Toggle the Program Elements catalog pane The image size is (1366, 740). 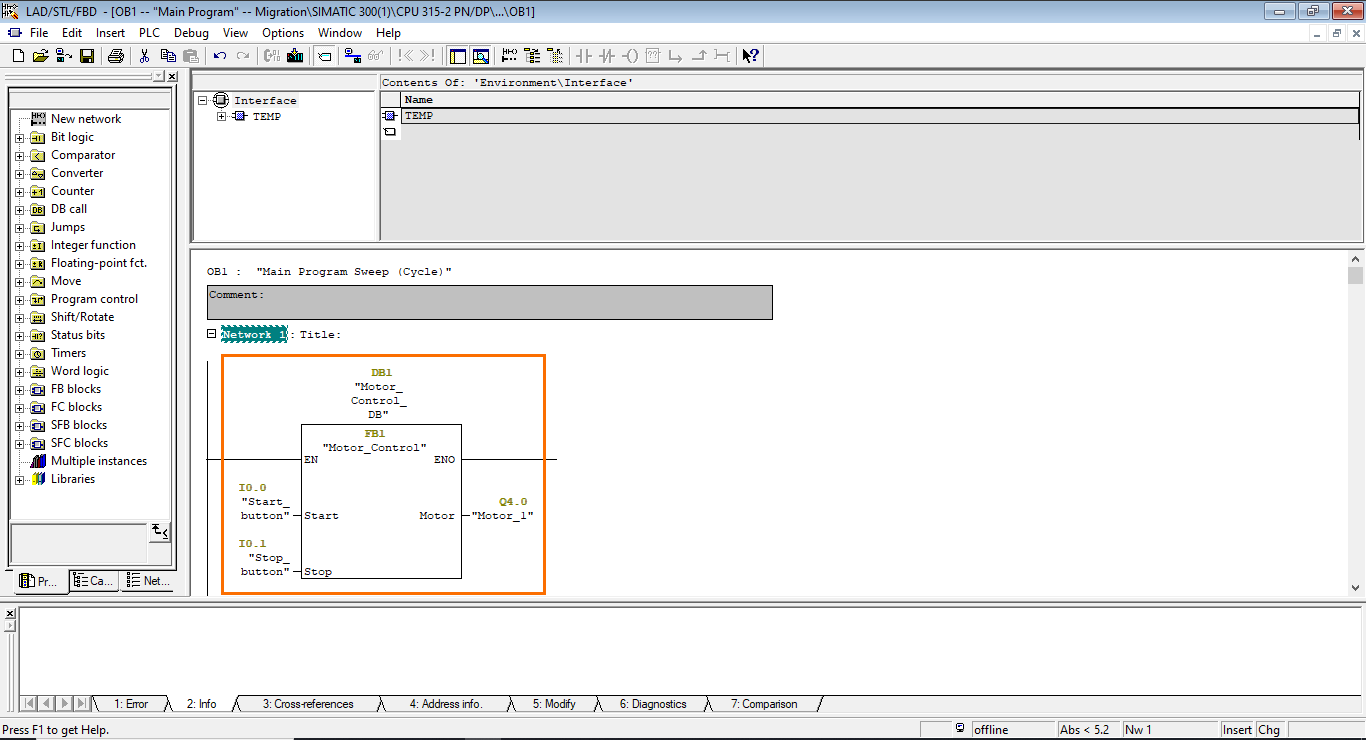point(457,56)
